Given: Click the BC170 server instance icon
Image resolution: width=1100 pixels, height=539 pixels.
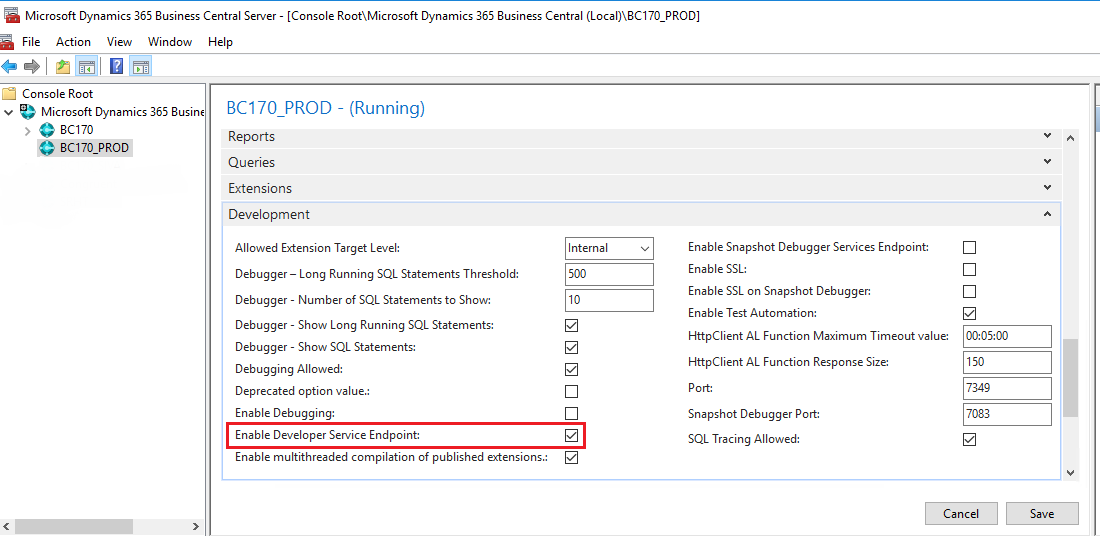Looking at the screenshot, I should tap(46, 130).
